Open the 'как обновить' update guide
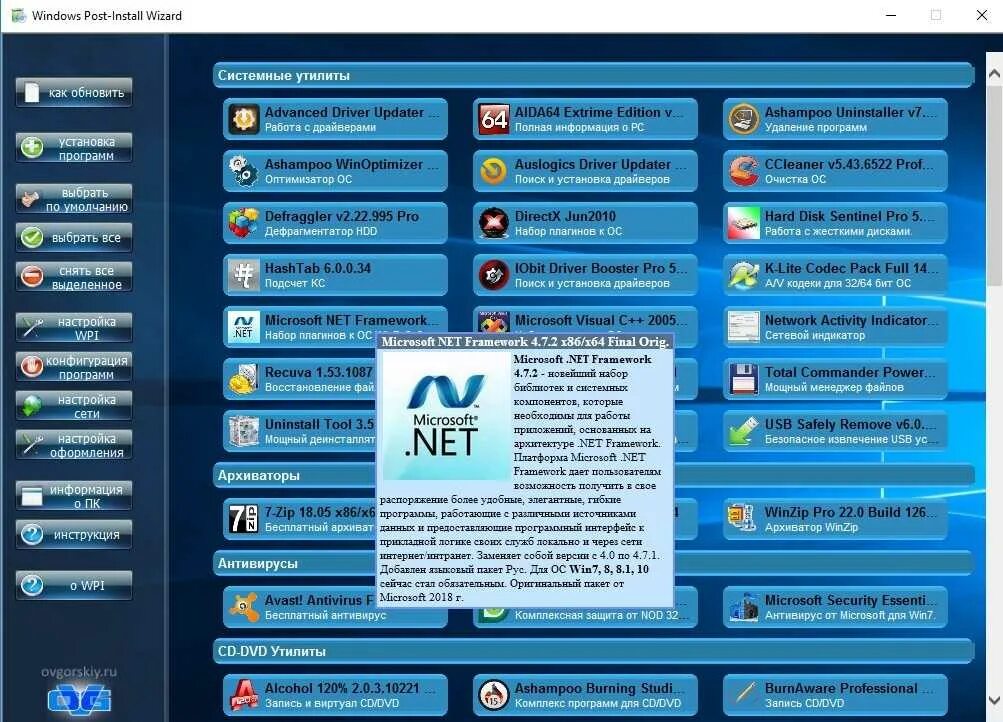Image resolution: width=1003 pixels, height=722 pixels. (74, 93)
